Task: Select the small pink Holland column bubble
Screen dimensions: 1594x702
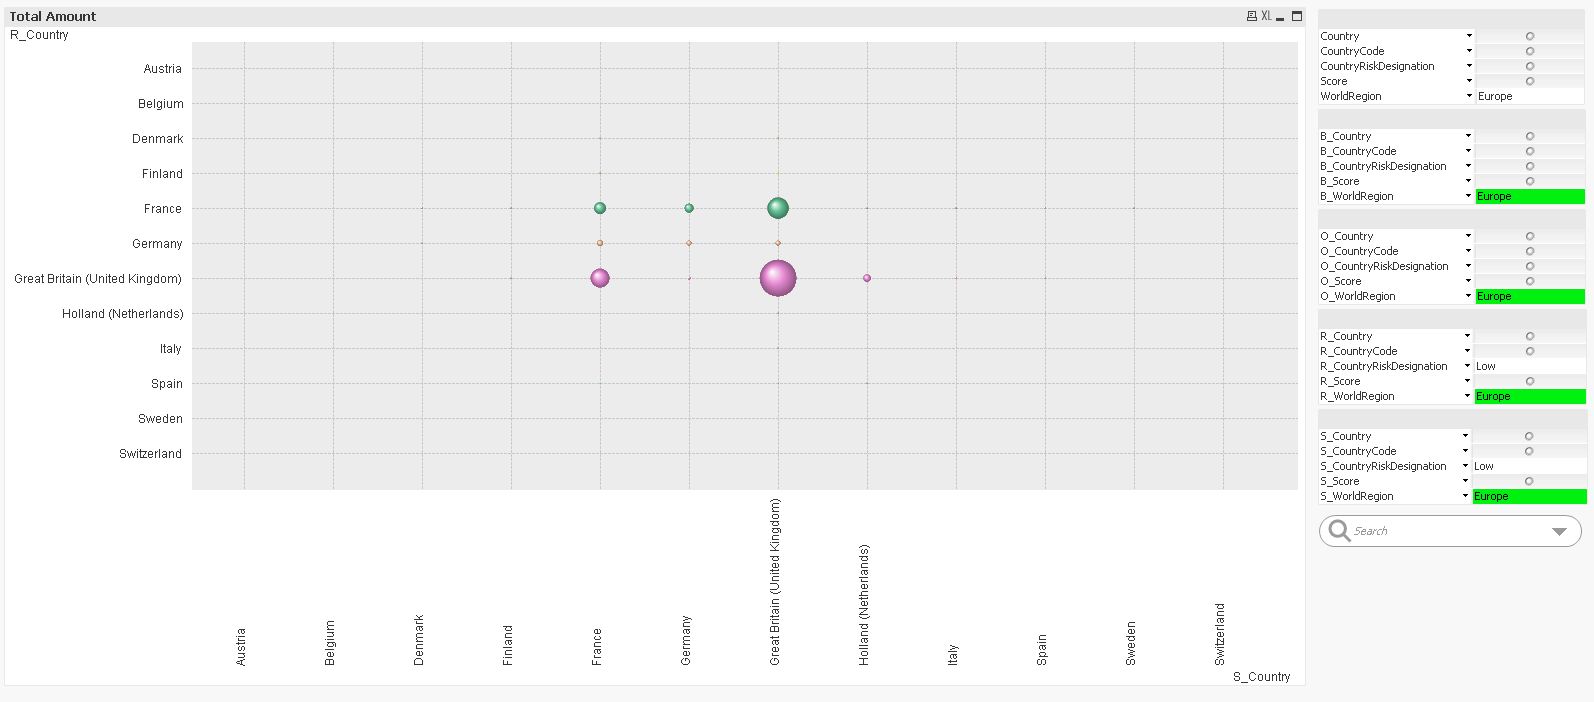Action: coord(867,278)
